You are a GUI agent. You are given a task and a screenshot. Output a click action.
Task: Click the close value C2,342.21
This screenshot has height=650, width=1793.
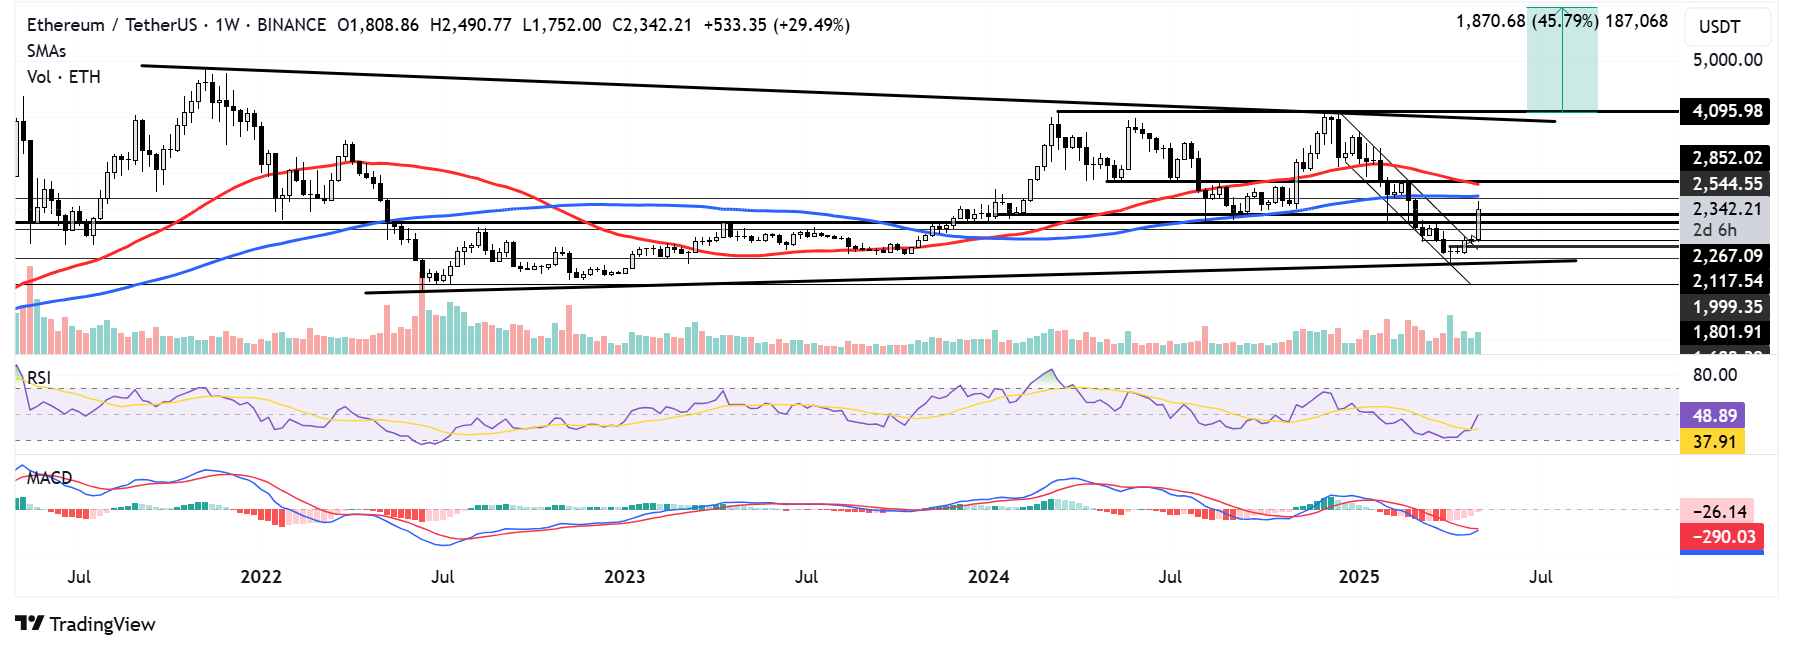coord(652,25)
